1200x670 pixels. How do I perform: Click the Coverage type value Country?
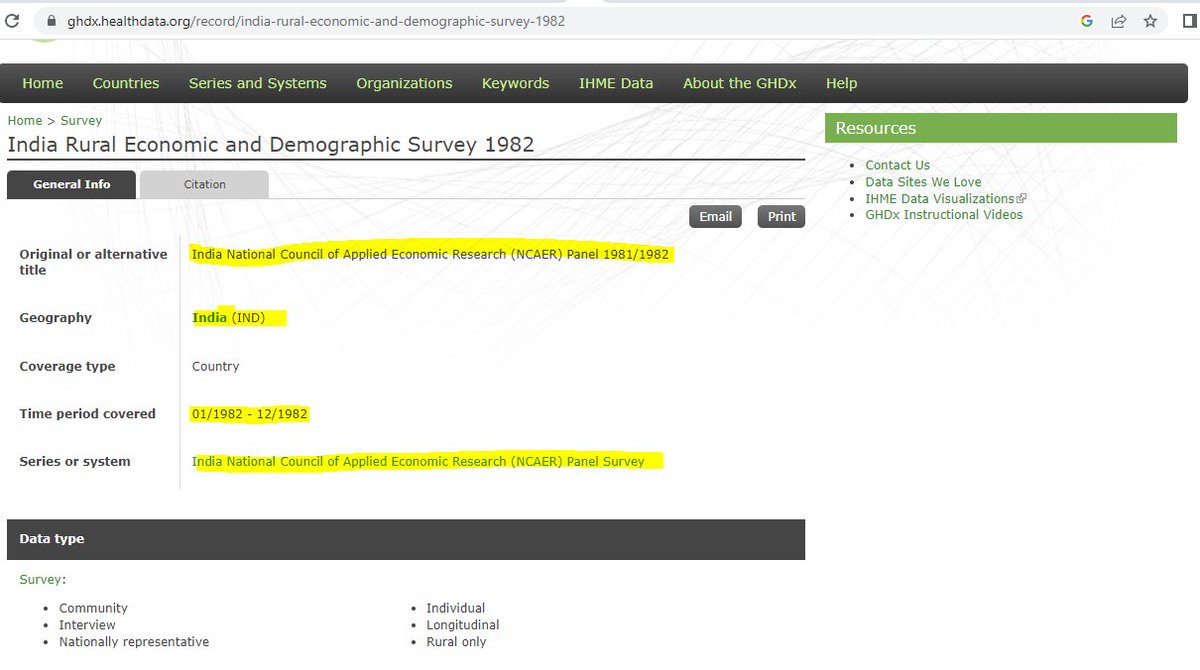tap(216, 366)
